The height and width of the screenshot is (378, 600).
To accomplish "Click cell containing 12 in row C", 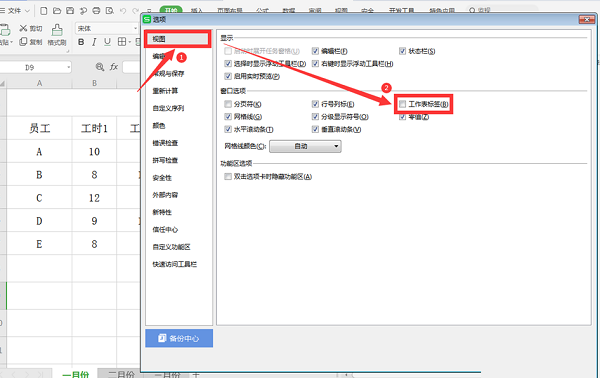I will pyautogui.click(x=94, y=198).
